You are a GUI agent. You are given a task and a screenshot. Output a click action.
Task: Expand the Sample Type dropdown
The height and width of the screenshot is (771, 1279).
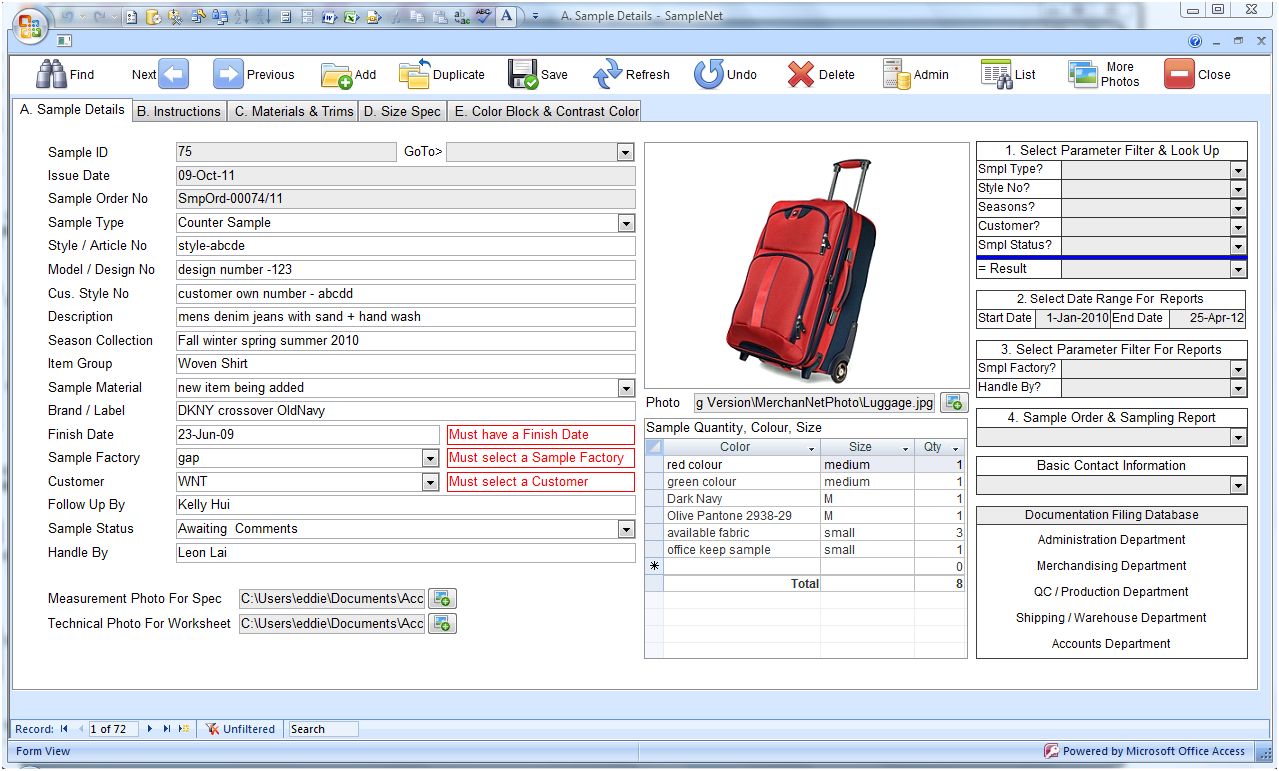[x=626, y=223]
